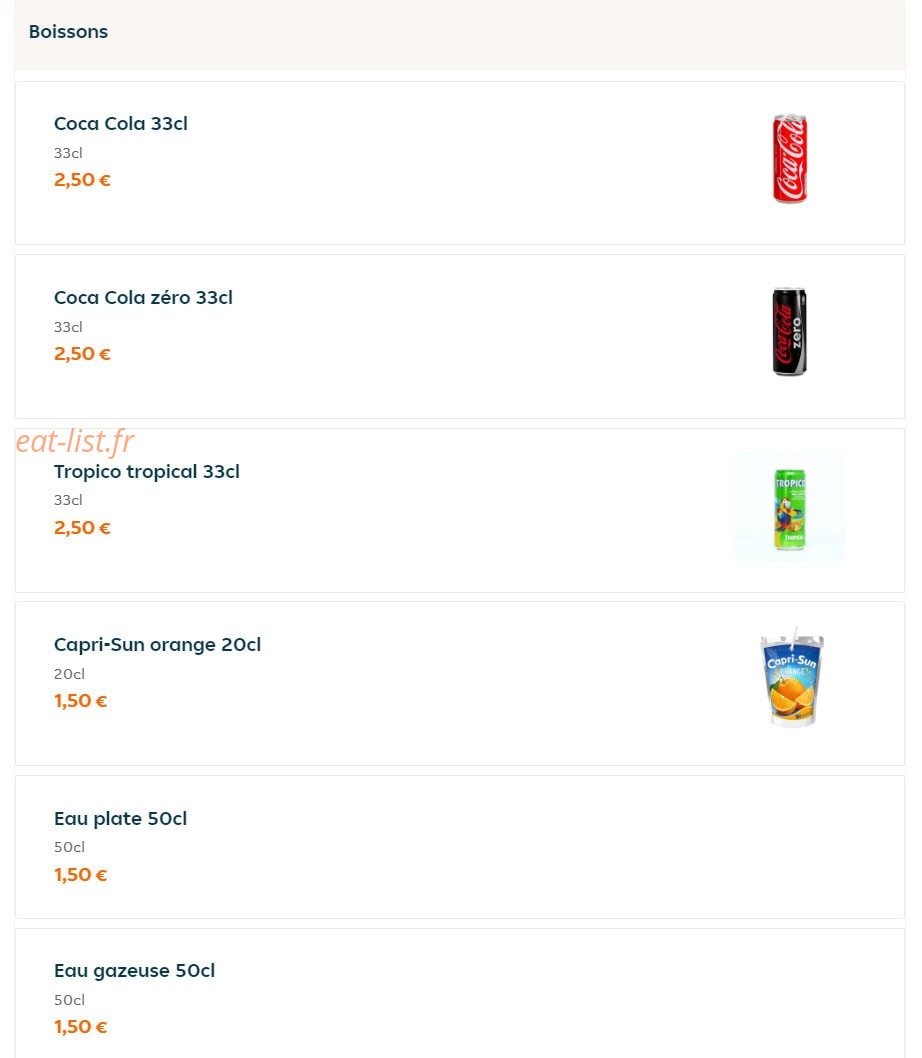Image resolution: width=922 pixels, height=1058 pixels.
Task: Click the eat-list.fr watermark link
Action: pyautogui.click(x=75, y=441)
